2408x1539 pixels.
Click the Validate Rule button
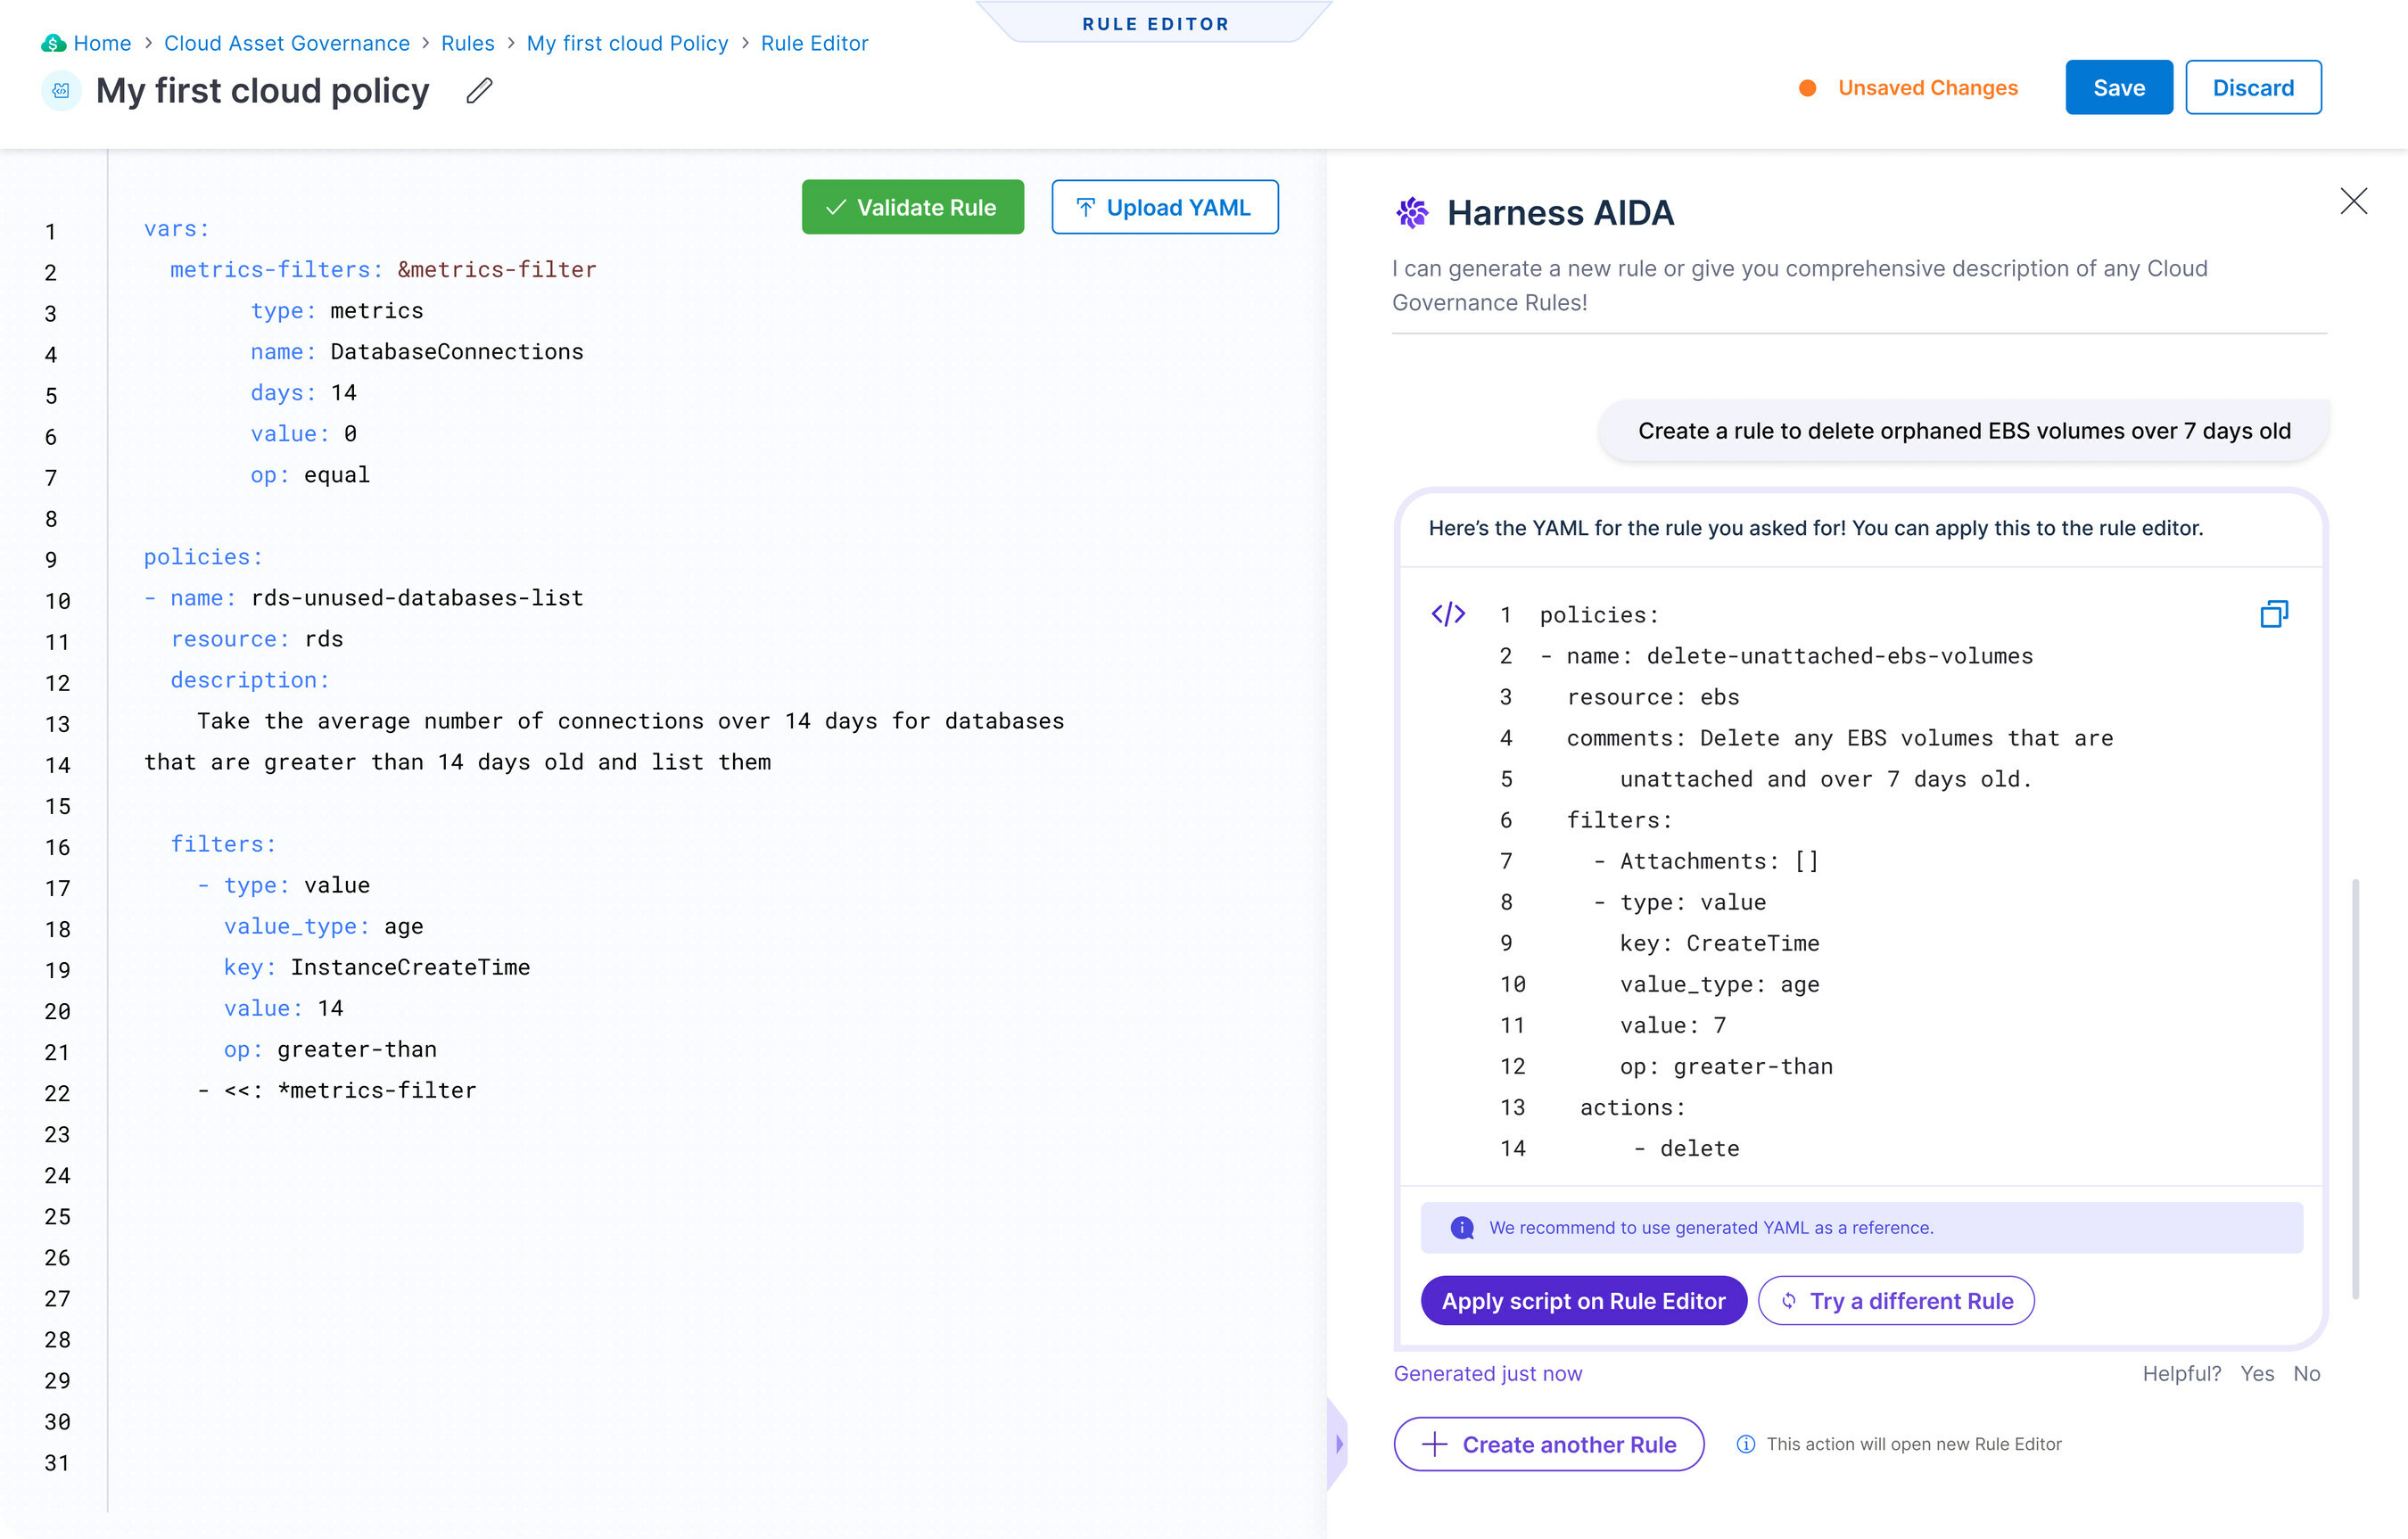pos(912,207)
